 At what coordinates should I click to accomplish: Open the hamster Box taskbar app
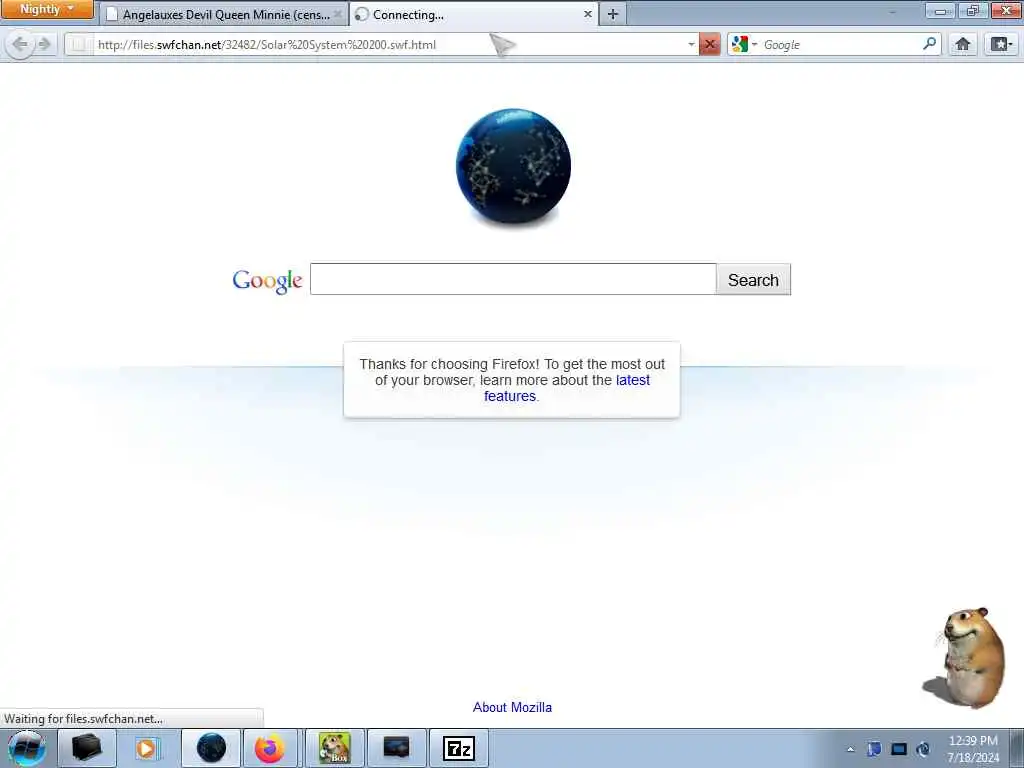coord(334,748)
